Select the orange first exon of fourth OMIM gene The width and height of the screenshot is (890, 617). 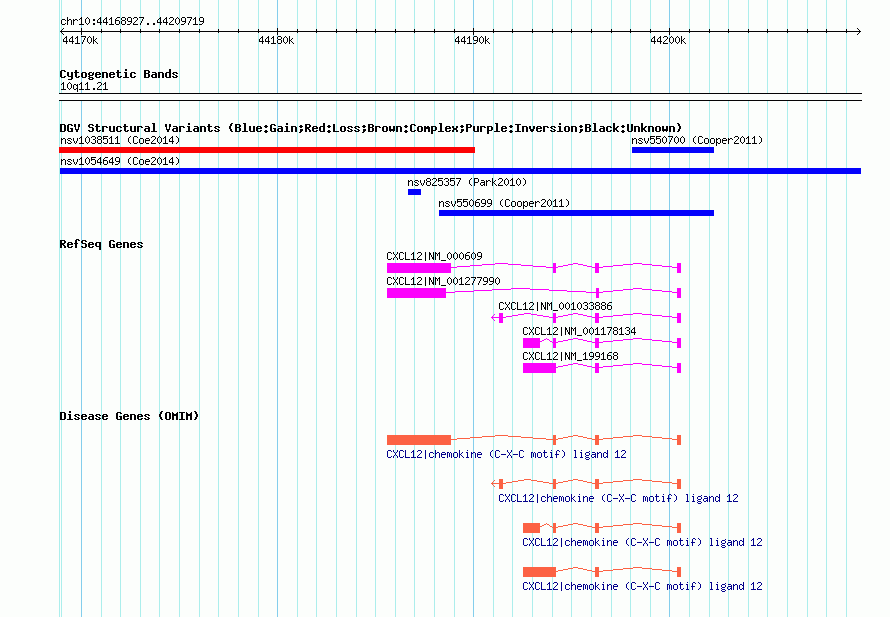tap(539, 572)
